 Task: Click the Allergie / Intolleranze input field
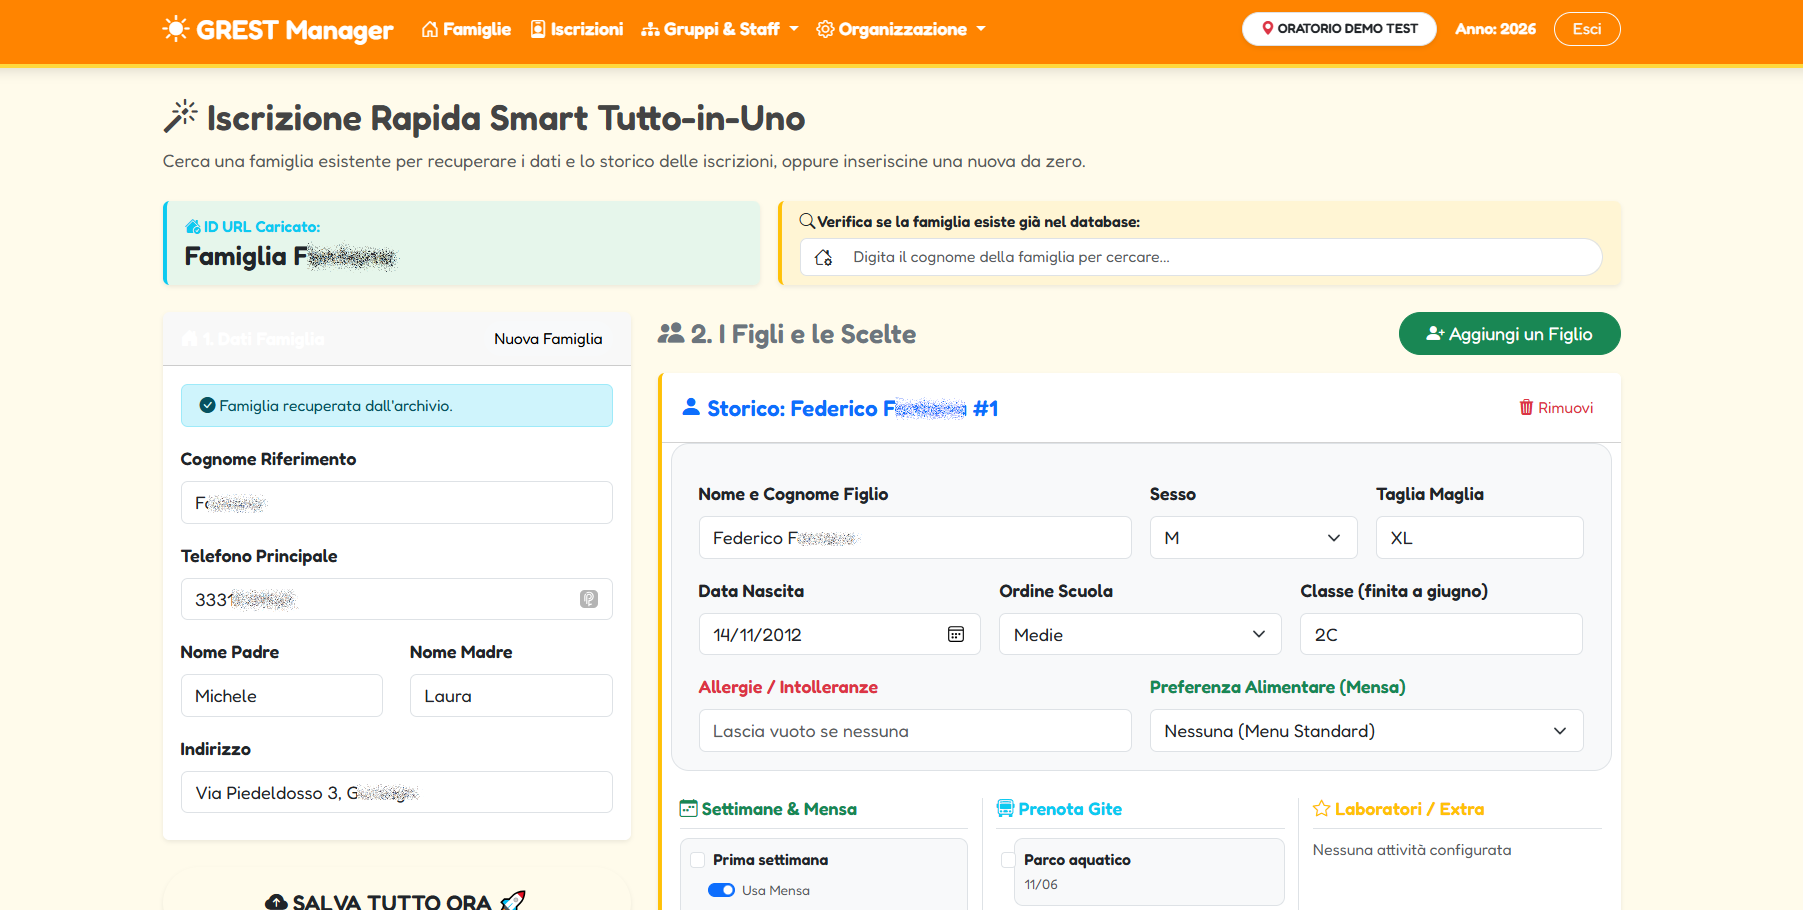[x=915, y=731]
